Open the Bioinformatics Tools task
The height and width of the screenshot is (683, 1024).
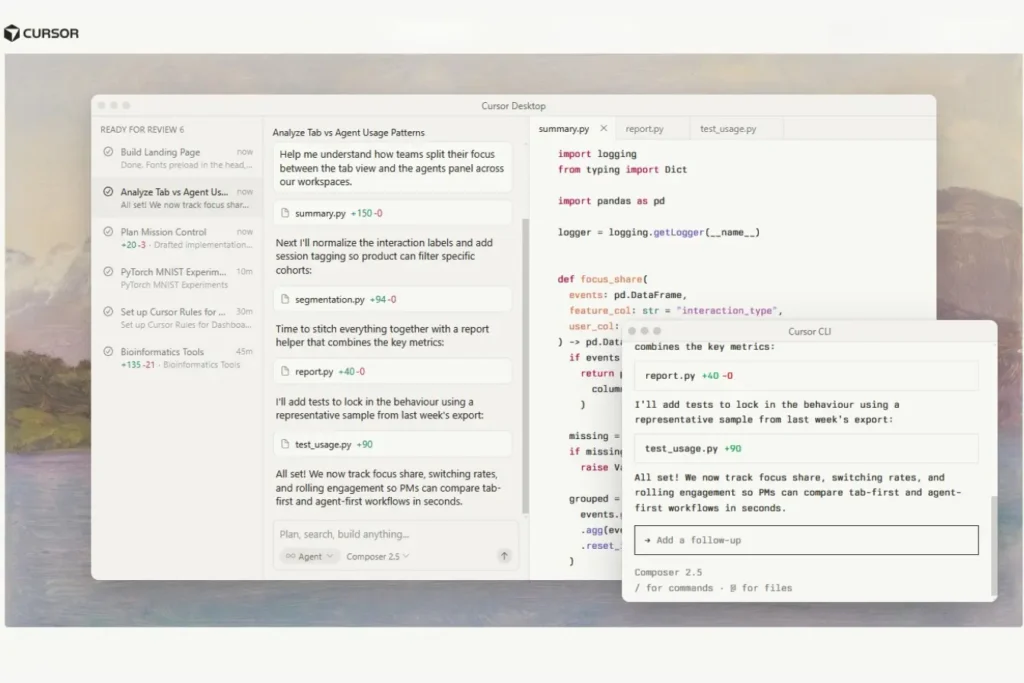(176, 357)
